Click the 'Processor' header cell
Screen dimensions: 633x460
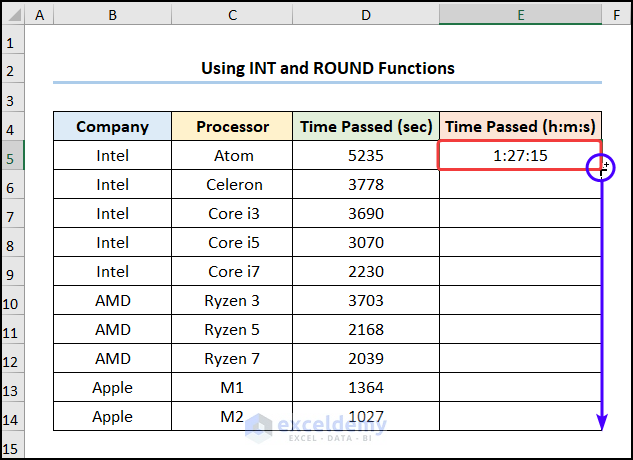(232, 127)
